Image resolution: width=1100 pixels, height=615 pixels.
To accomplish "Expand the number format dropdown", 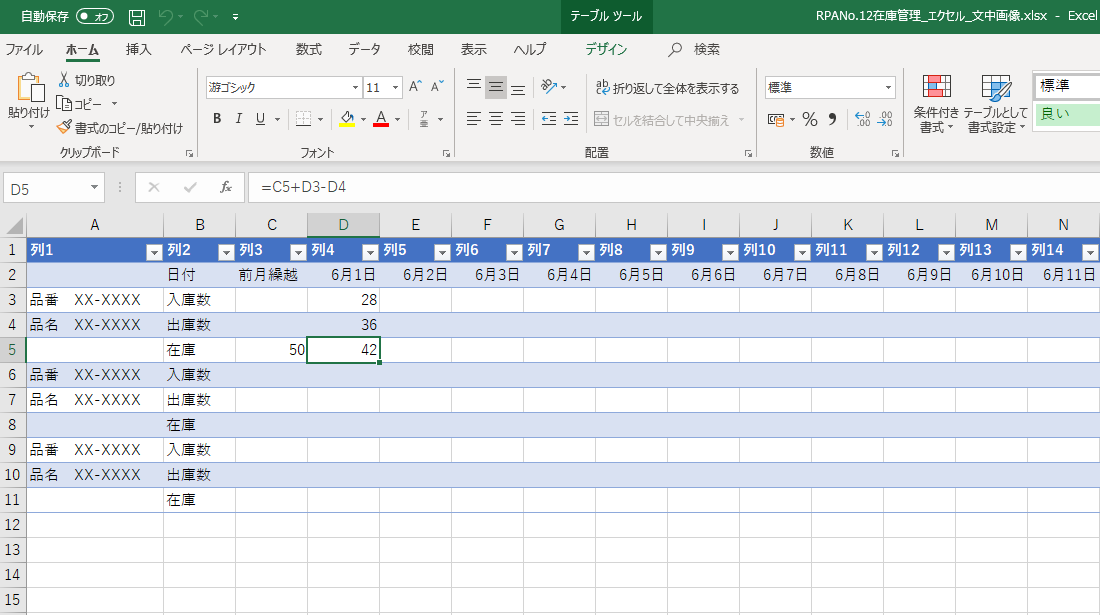I will [888, 88].
